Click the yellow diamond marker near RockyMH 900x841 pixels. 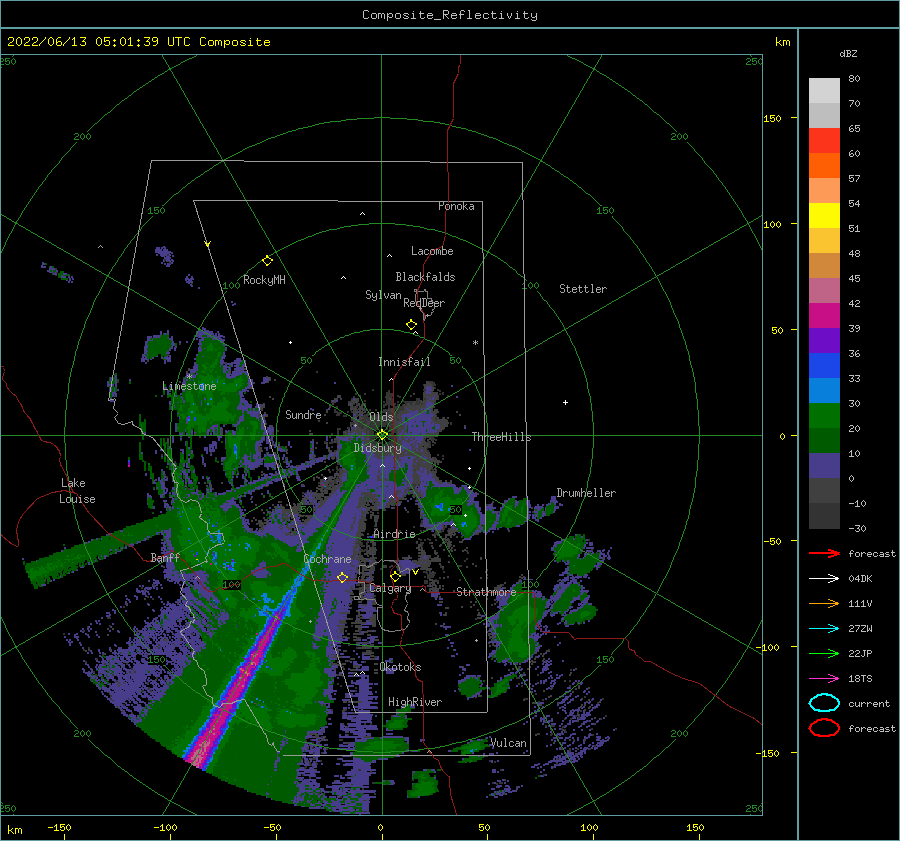pos(267,261)
